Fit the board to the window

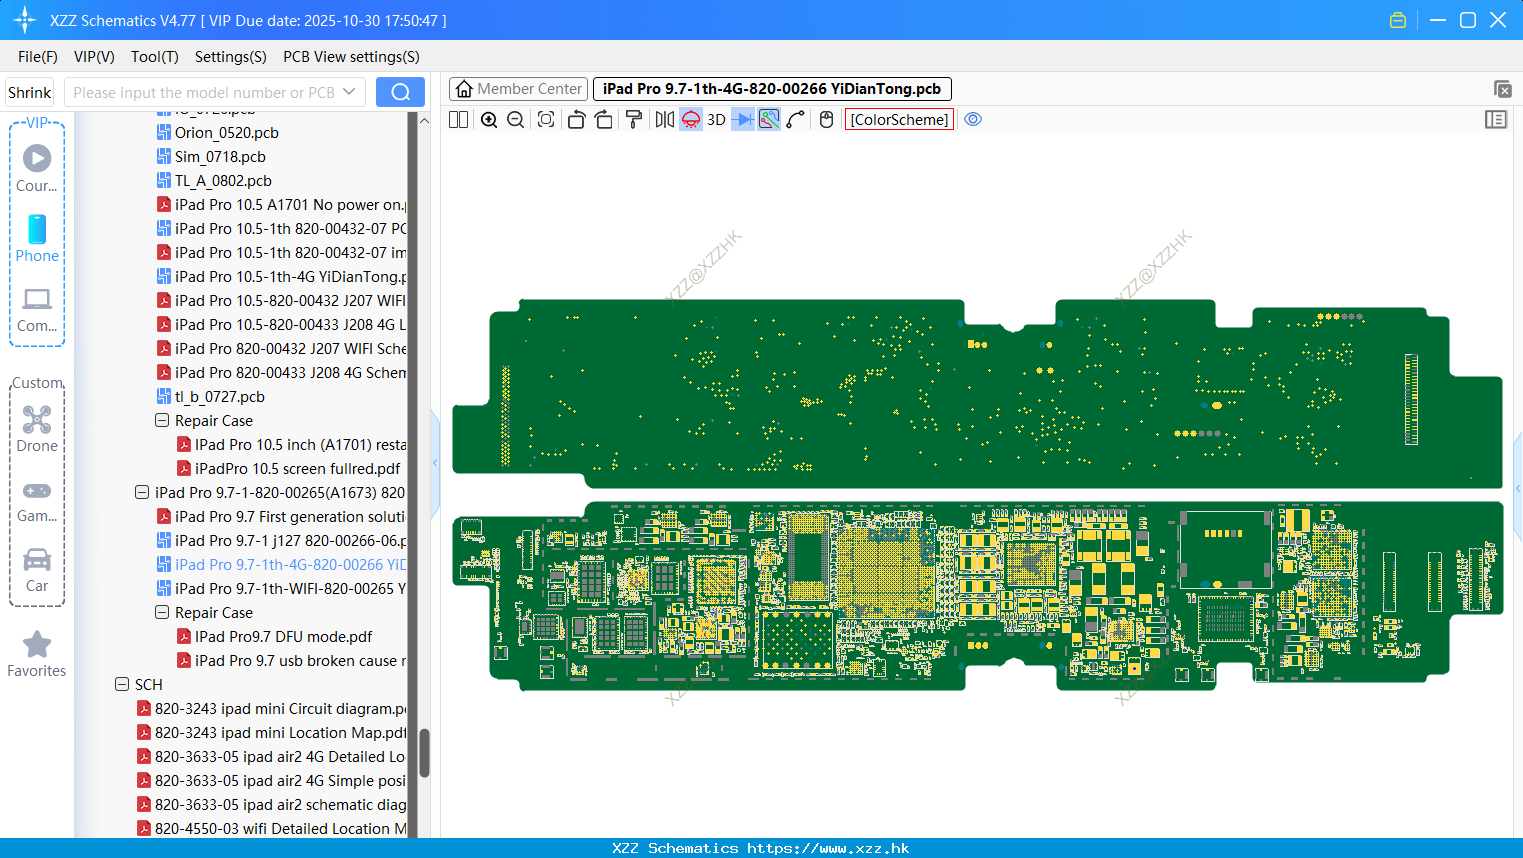pos(546,120)
